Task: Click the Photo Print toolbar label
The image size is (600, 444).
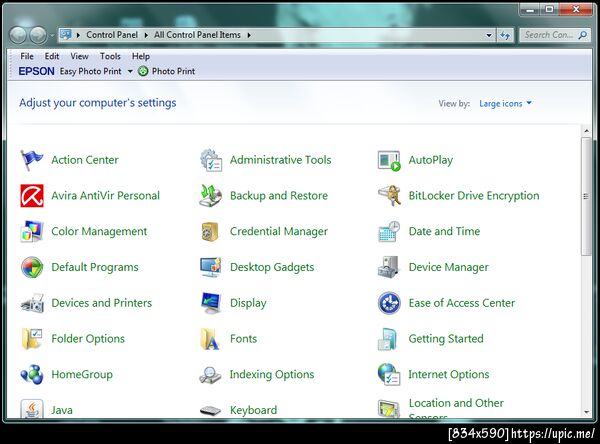Action: point(173,71)
